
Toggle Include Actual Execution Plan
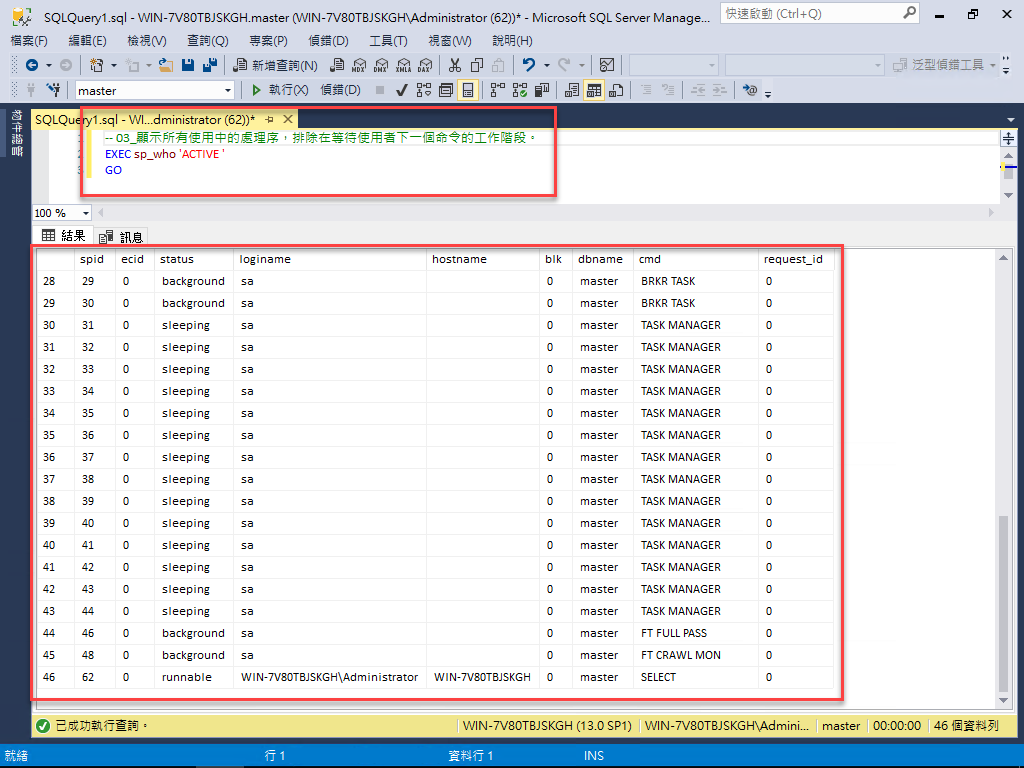(x=498, y=89)
